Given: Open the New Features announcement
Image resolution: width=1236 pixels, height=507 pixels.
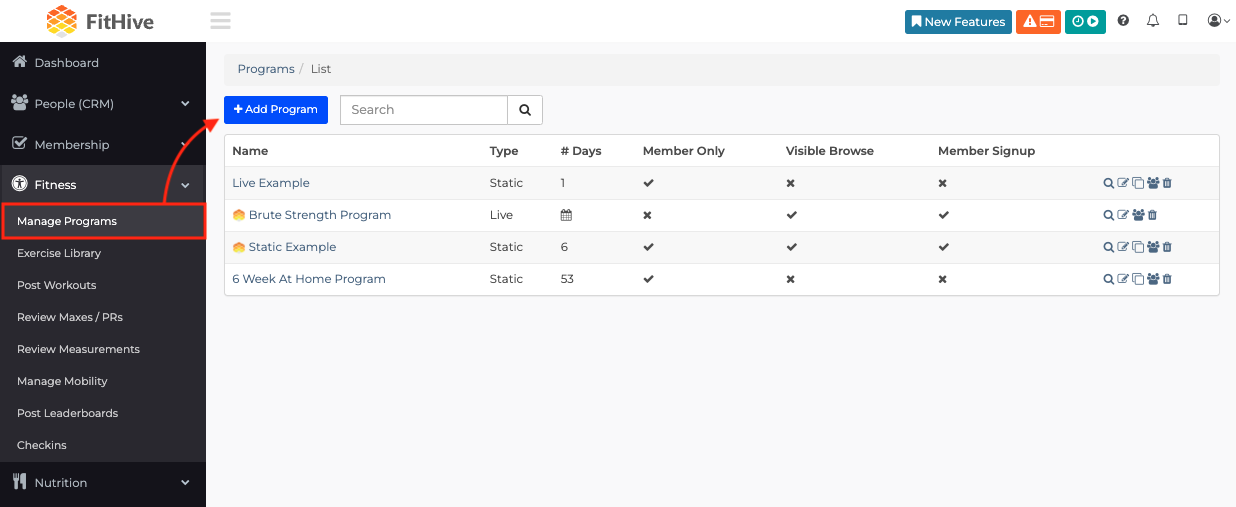Looking at the screenshot, I should [958, 22].
